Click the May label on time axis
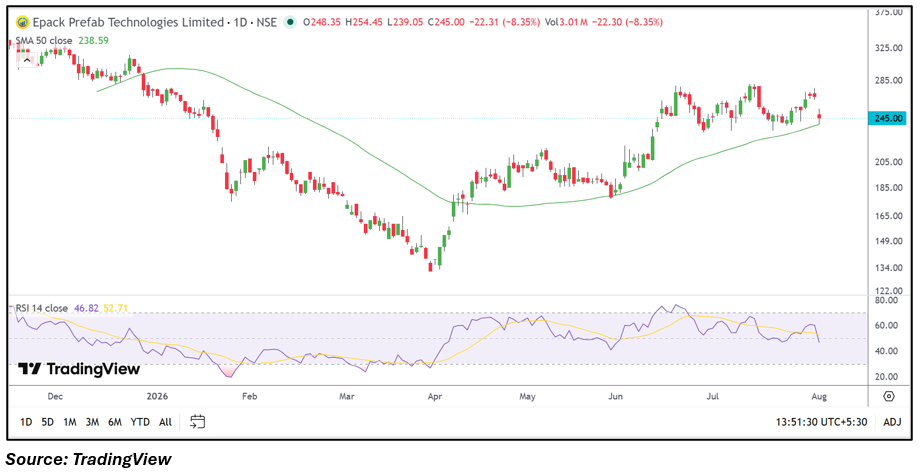Screen dimensions: 923x472 click(527, 397)
